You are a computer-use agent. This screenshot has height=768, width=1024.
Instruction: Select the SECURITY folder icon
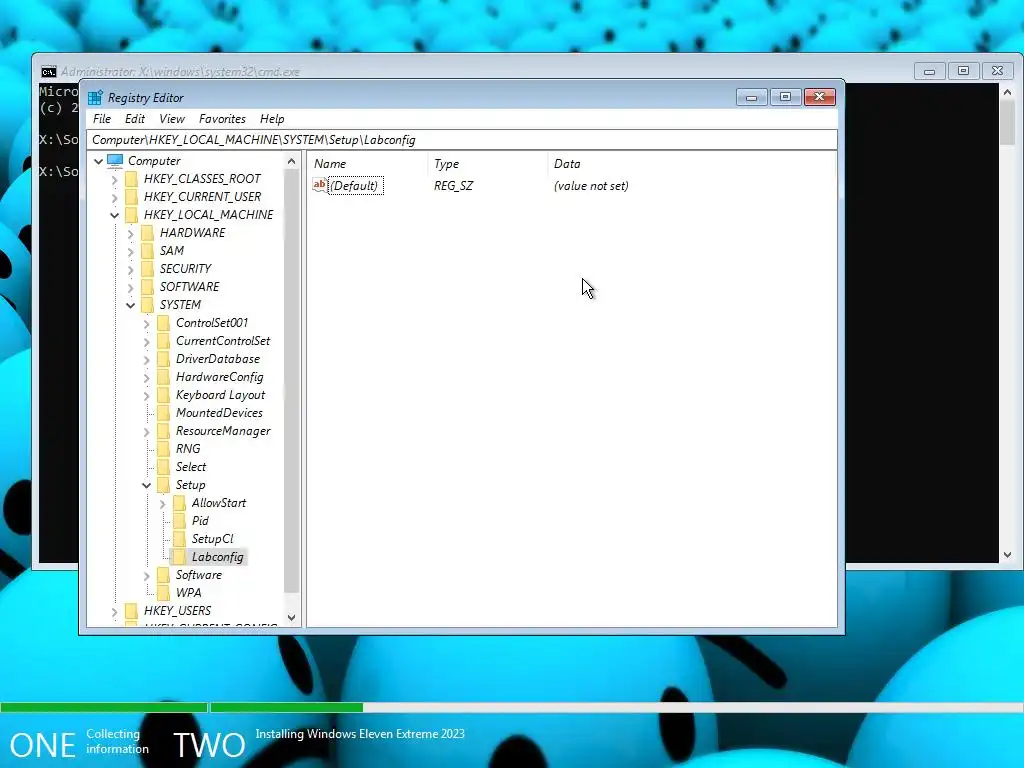148,269
